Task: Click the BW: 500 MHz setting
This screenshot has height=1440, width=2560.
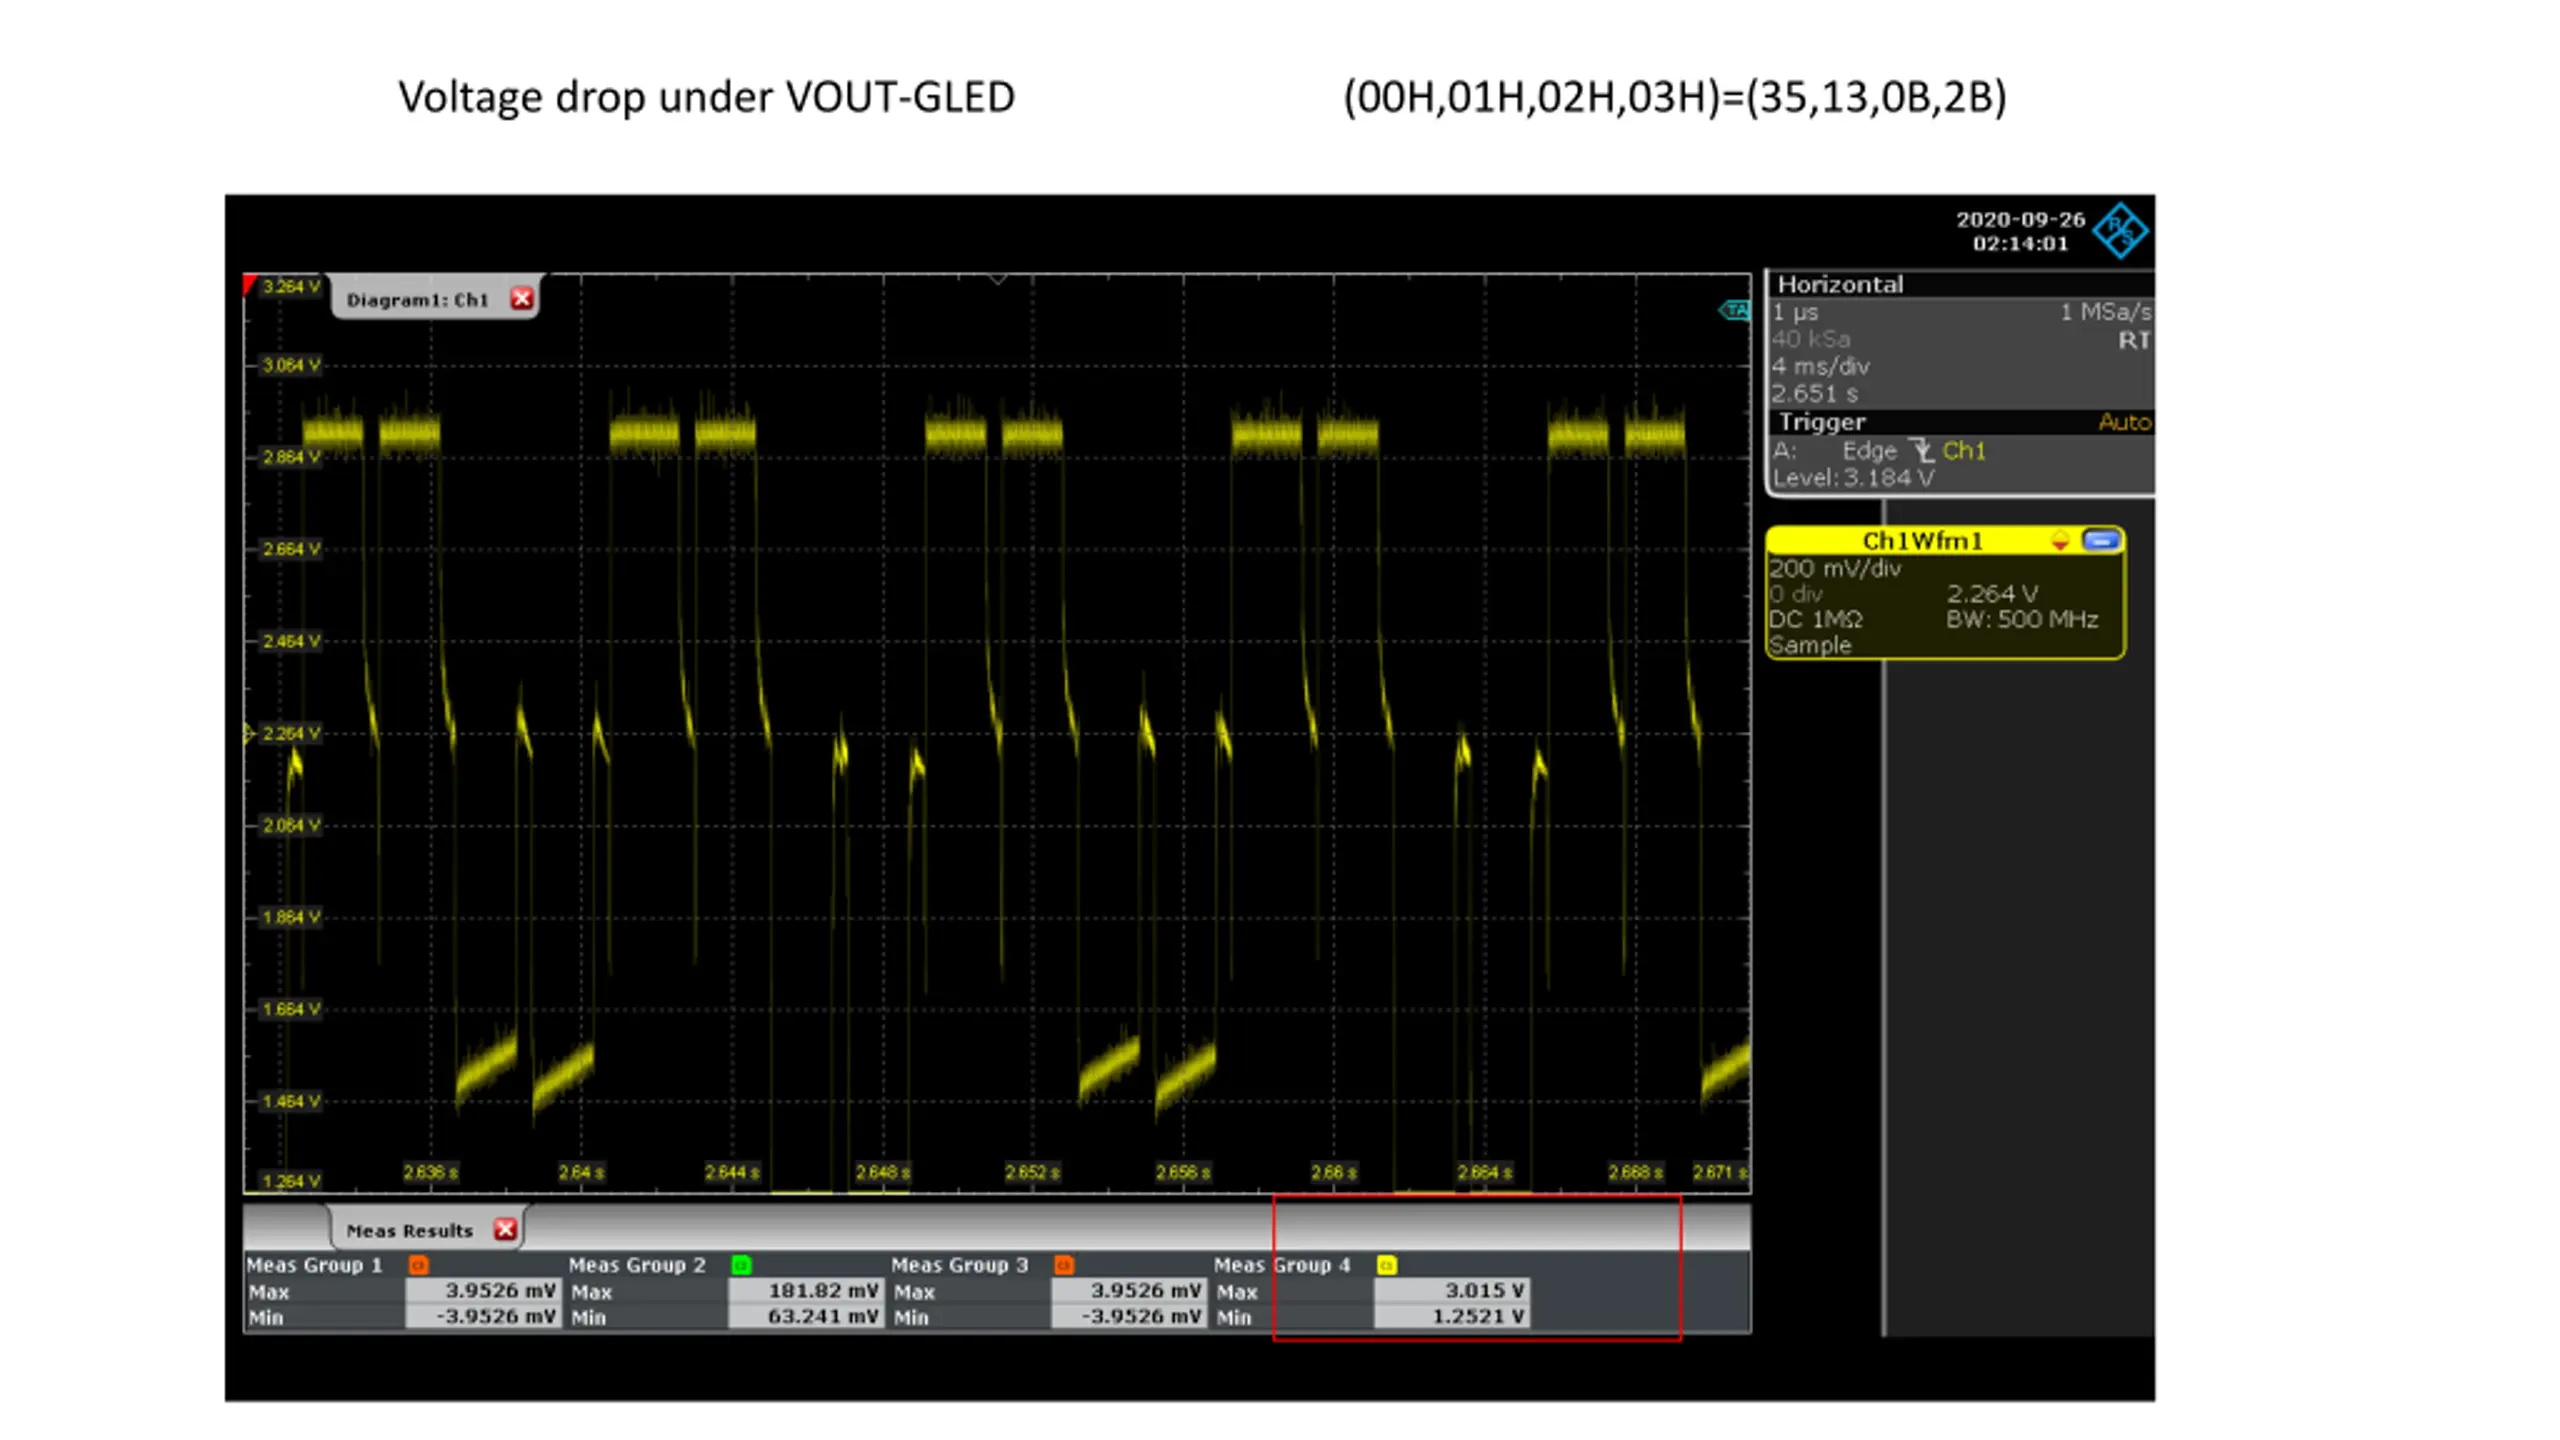Action: tap(2021, 620)
